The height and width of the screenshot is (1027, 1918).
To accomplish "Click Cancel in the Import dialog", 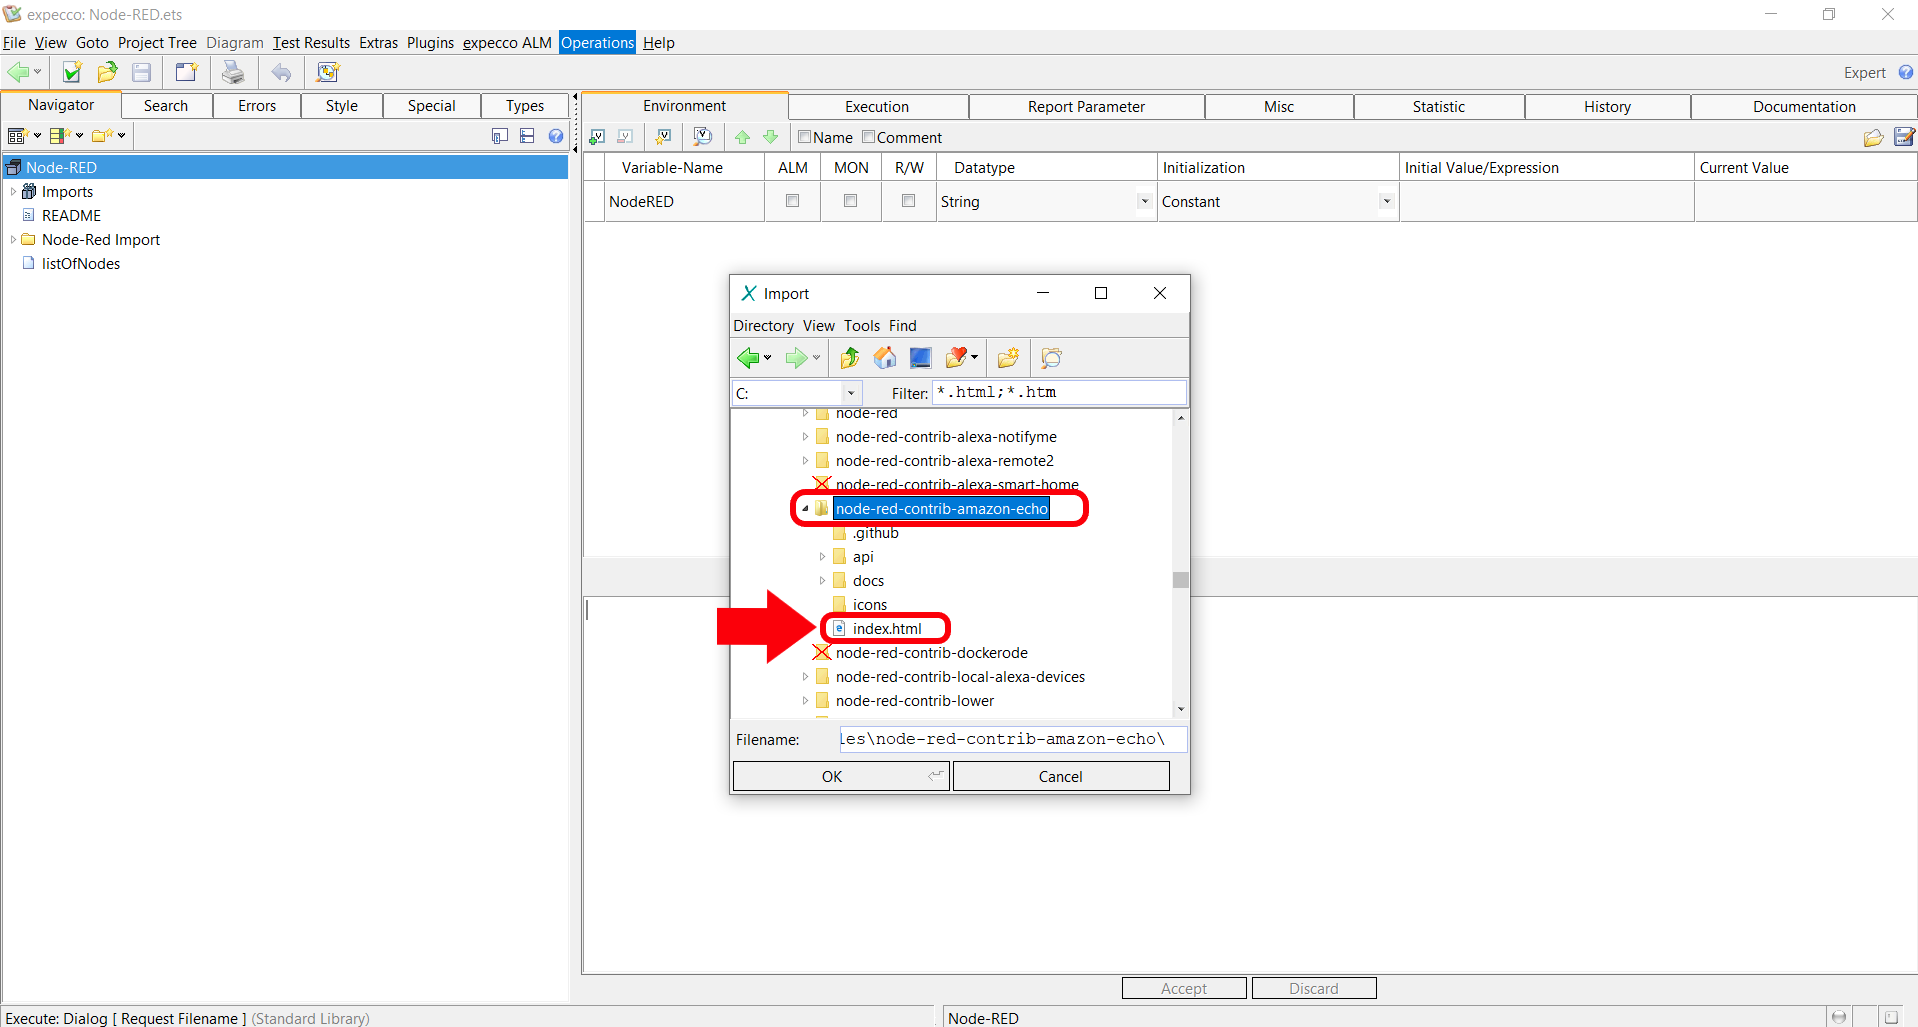I will point(1060,777).
